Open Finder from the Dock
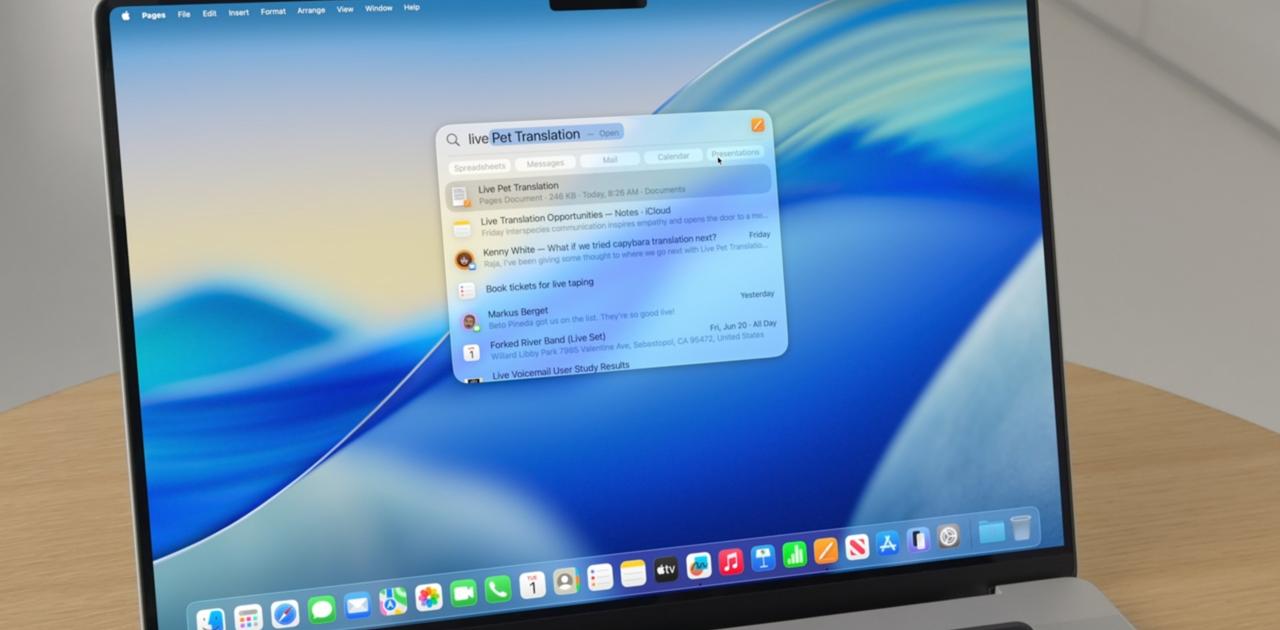 pos(210,621)
